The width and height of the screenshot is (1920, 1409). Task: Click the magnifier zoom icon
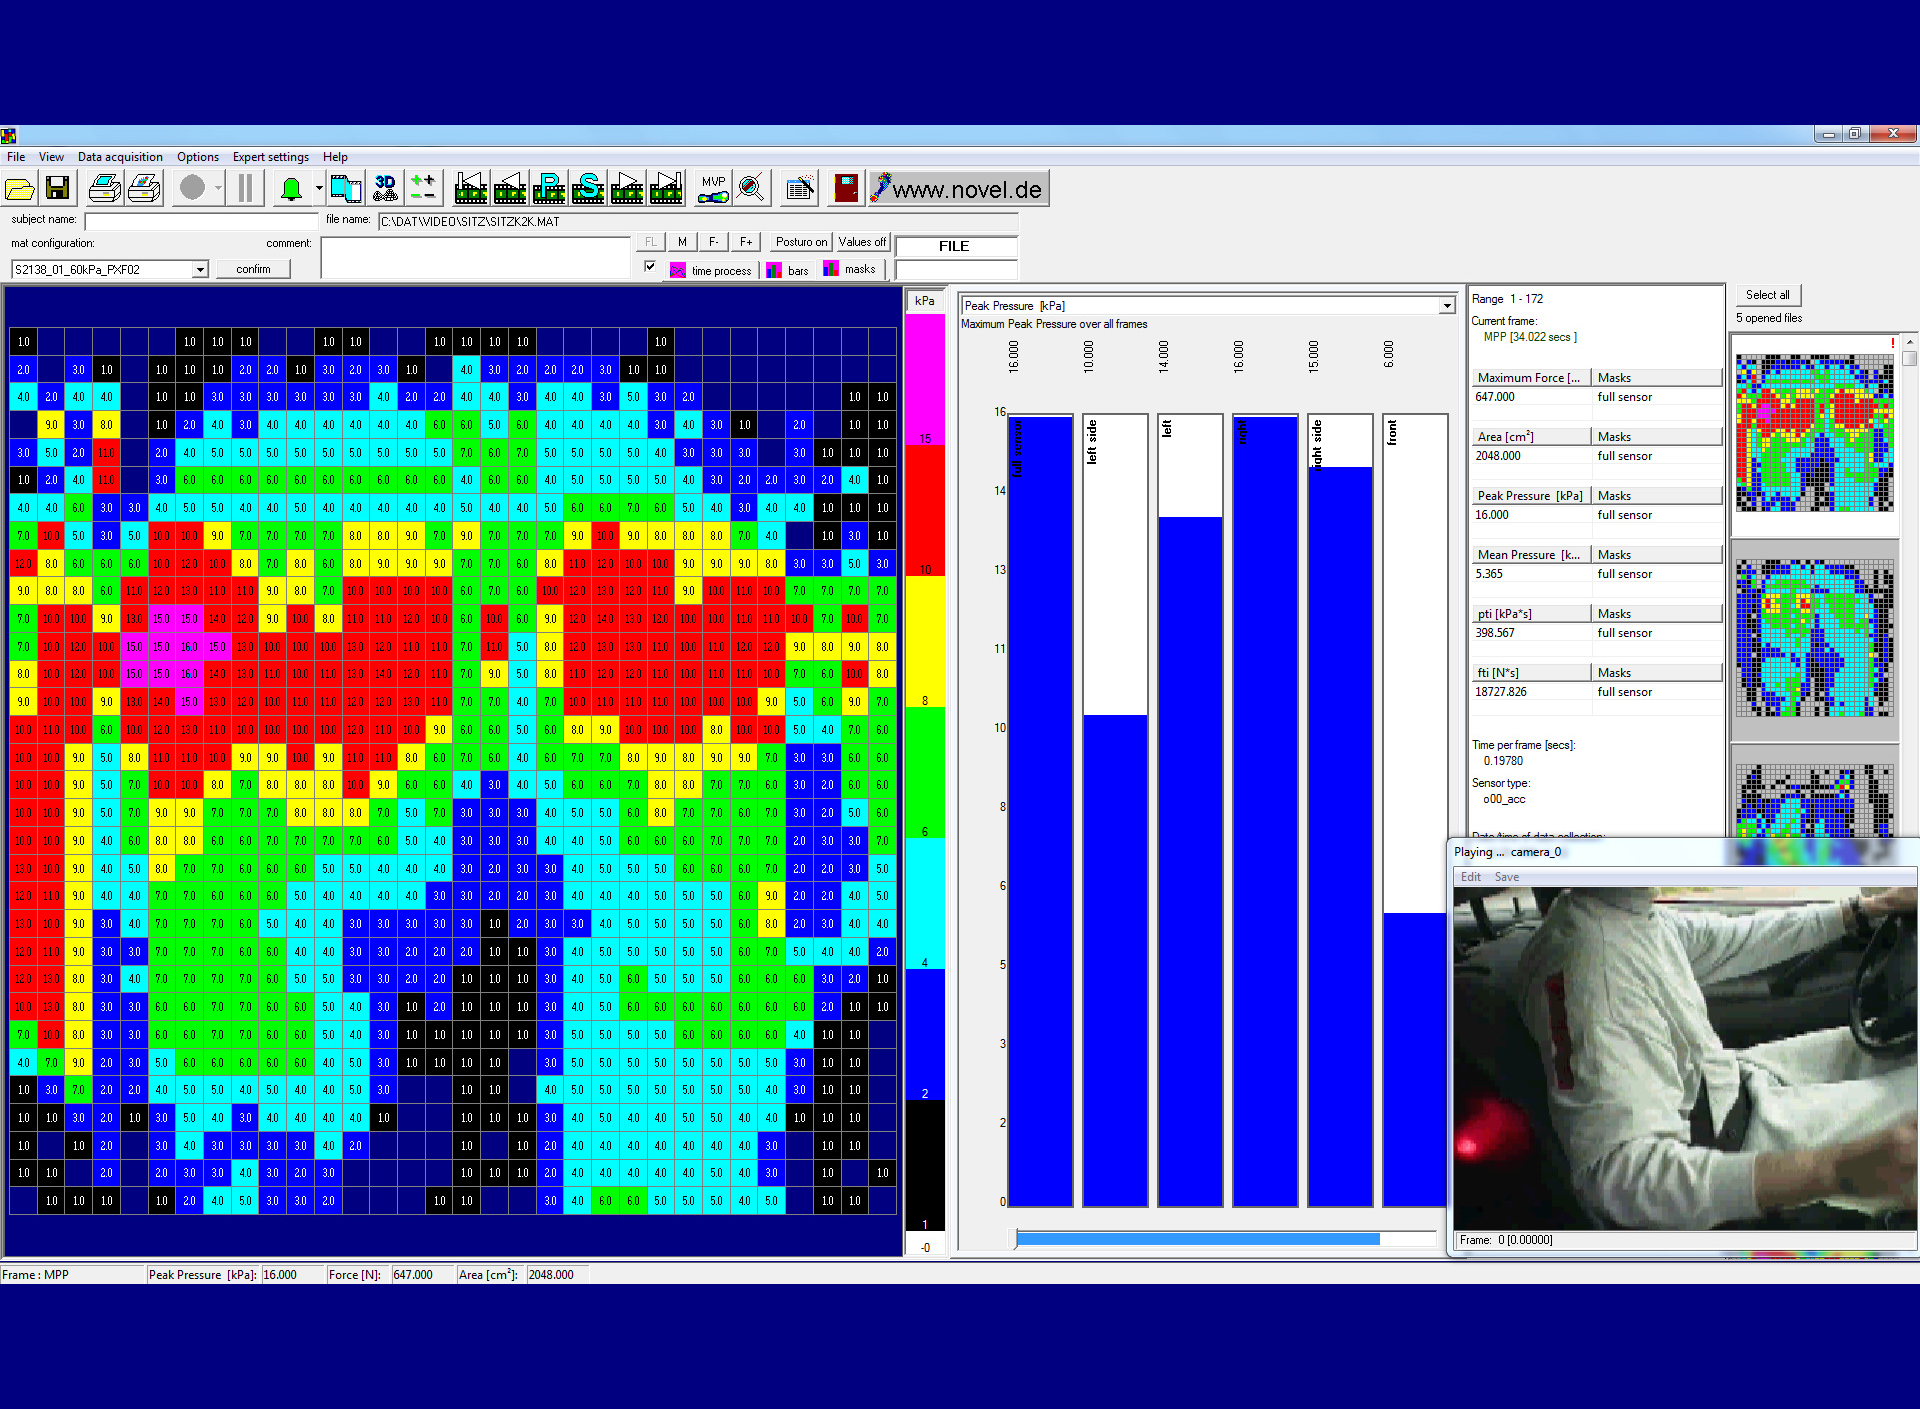click(752, 189)
